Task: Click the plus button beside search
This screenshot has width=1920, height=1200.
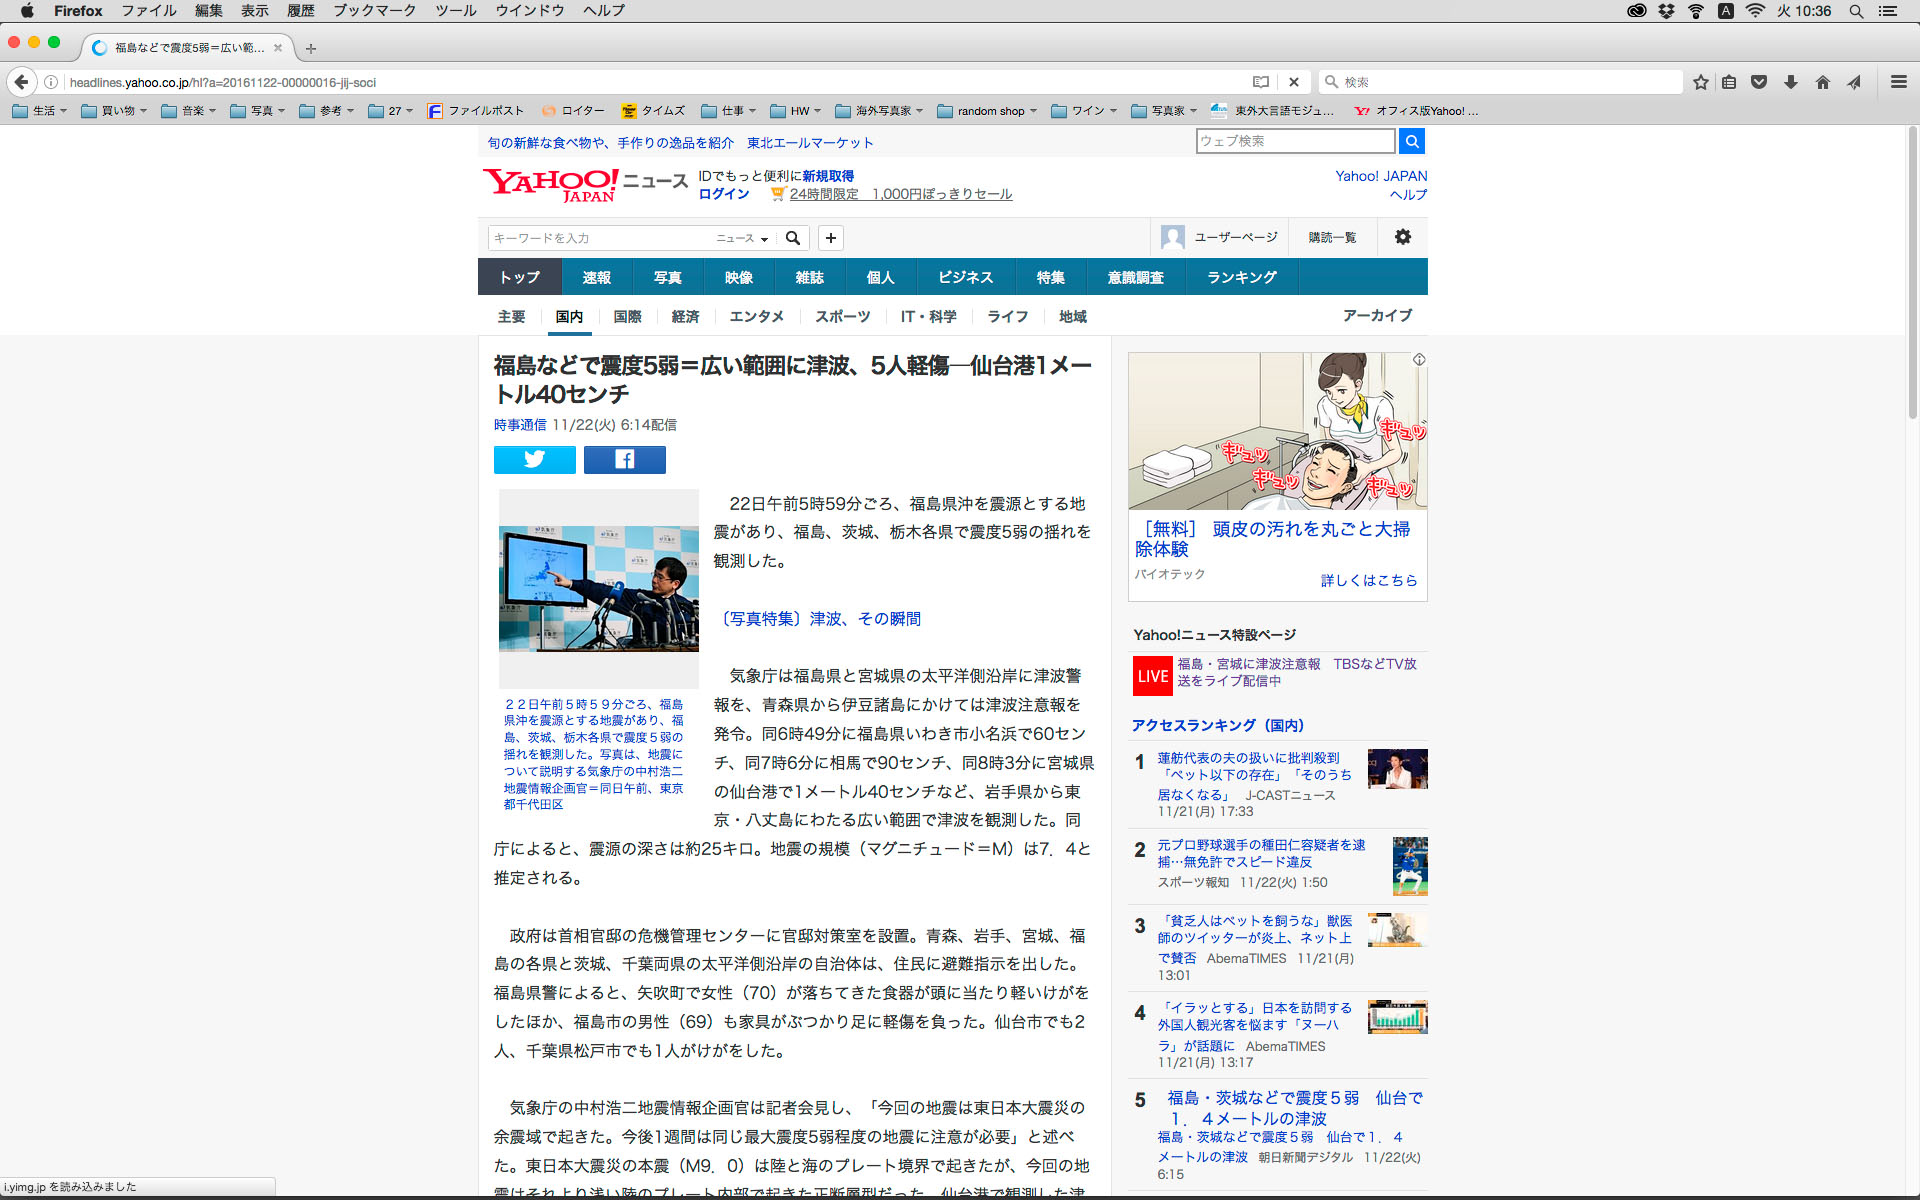Action: (x=830, y=238)
